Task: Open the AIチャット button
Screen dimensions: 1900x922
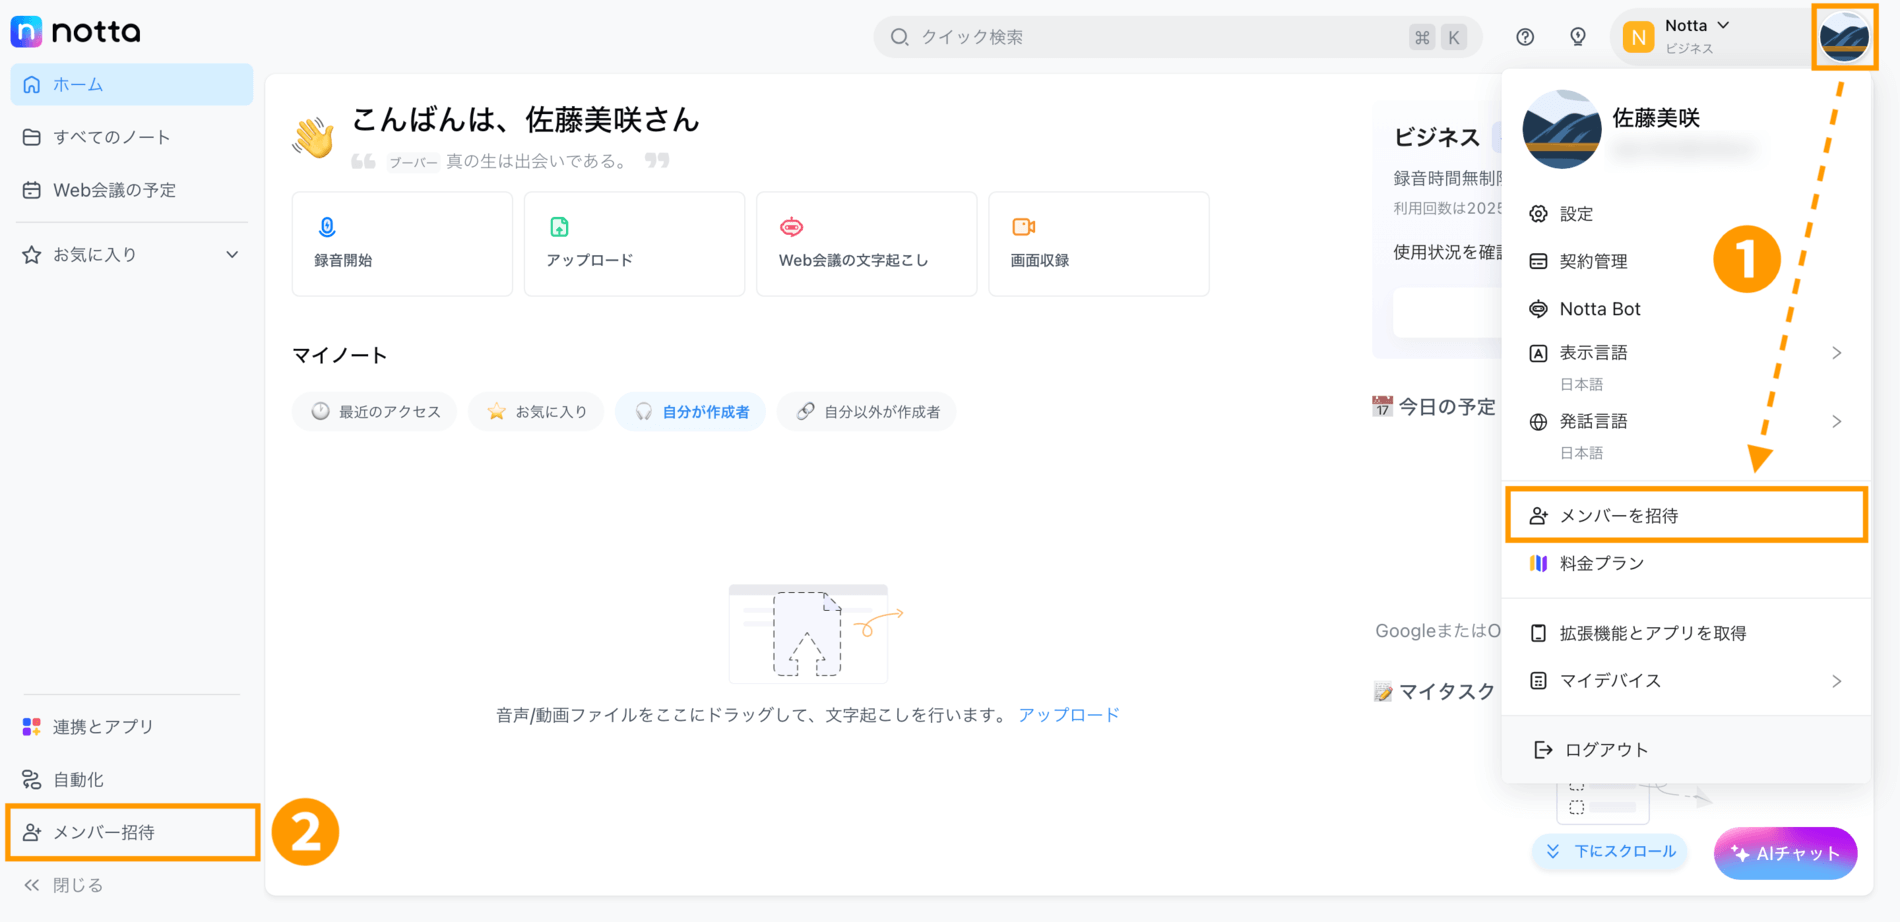Action: click(x=1785, y=853)
